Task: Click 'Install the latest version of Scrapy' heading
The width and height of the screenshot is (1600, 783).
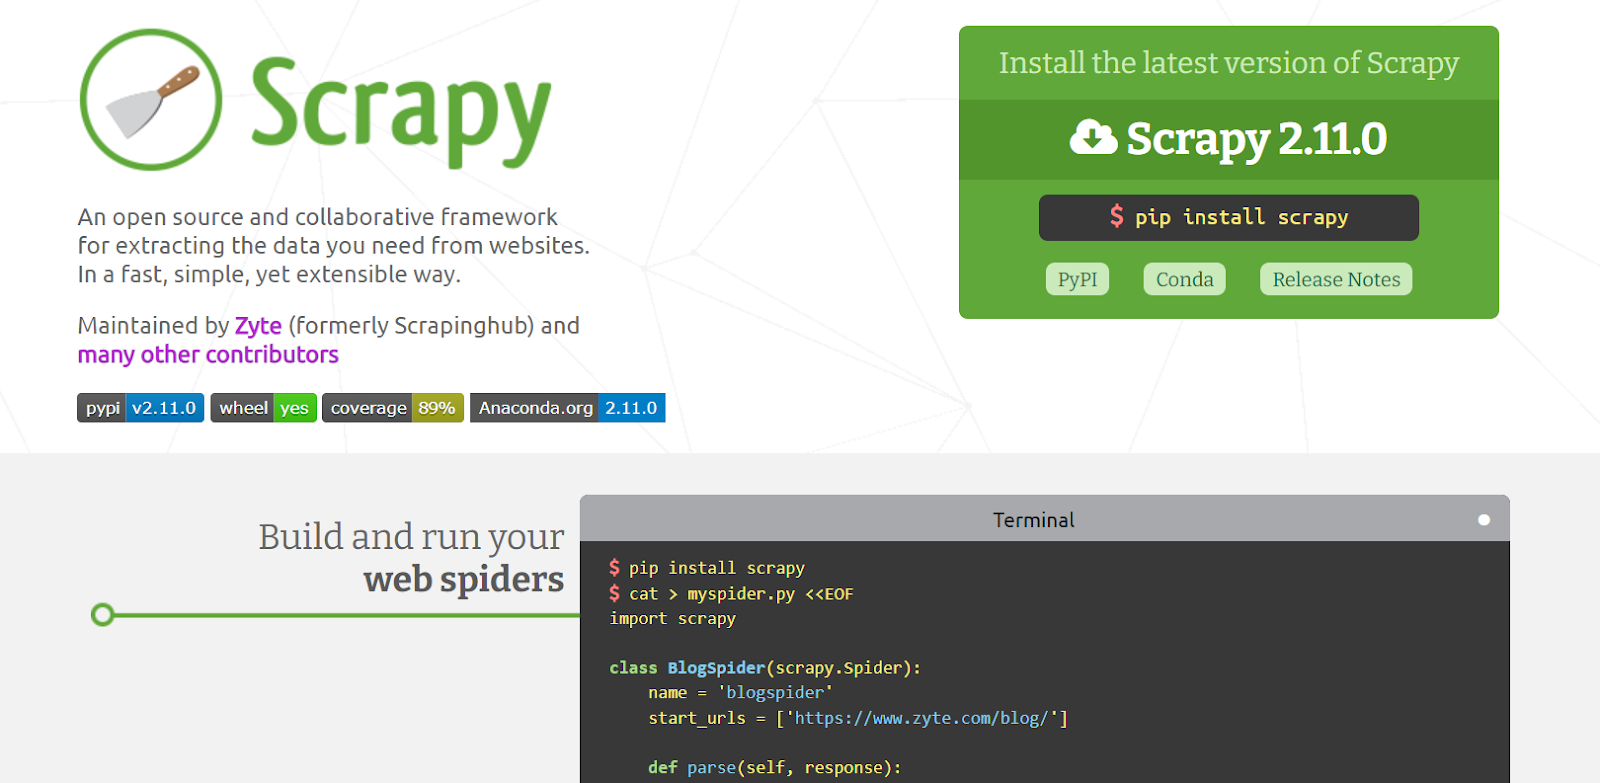Action: pos(1229,63)
